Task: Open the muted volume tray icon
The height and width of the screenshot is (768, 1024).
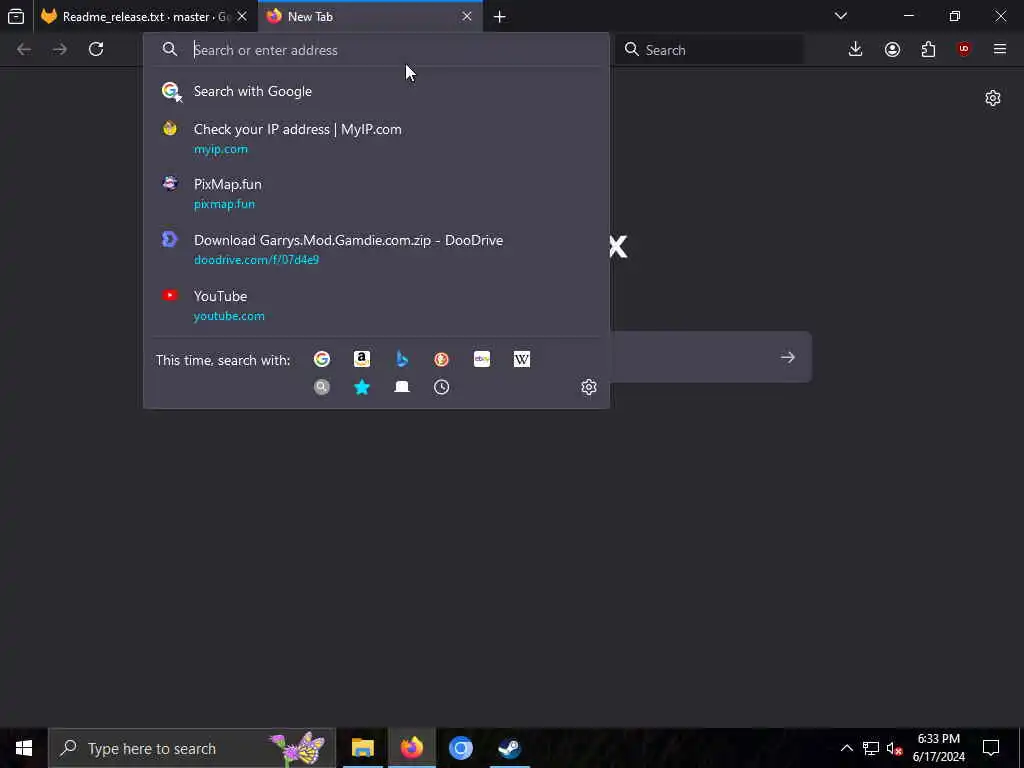Action: [x=895, y=748]
